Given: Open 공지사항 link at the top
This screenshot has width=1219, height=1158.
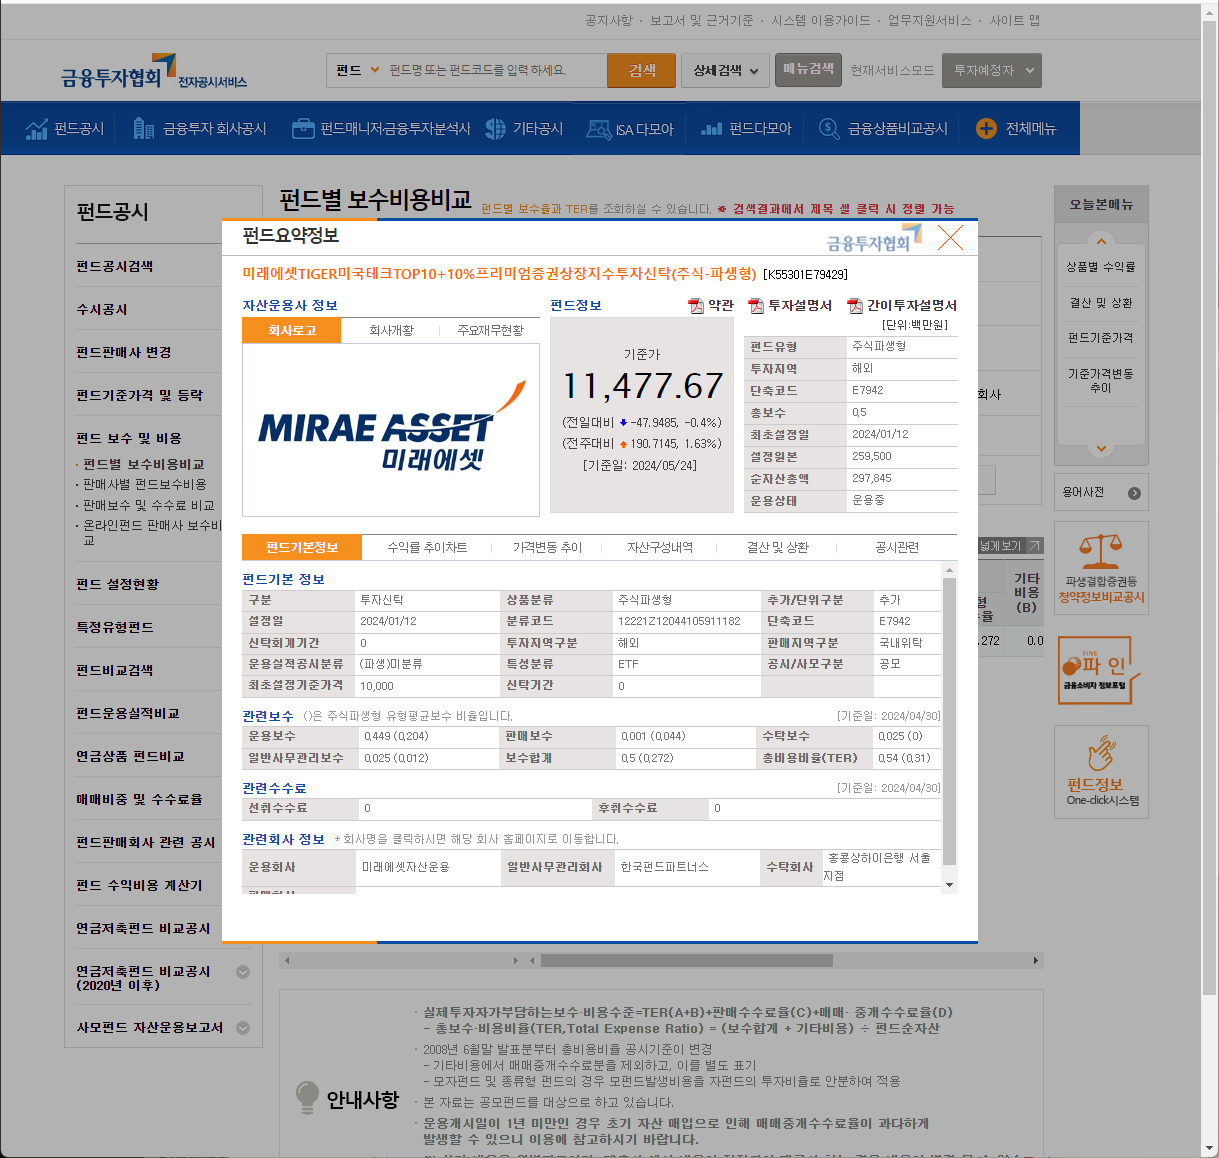Looking at the screenshot, I should click(x=608, y=20).
